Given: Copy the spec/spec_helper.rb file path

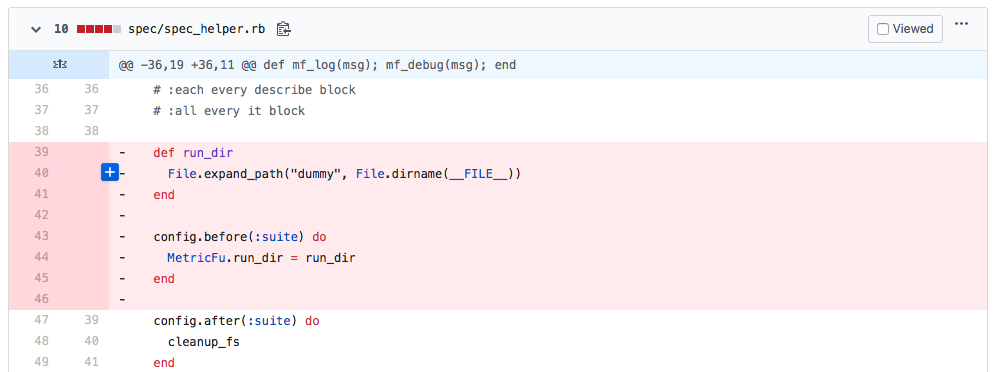Looking at the screenshot, I should (x=284, y=29).
